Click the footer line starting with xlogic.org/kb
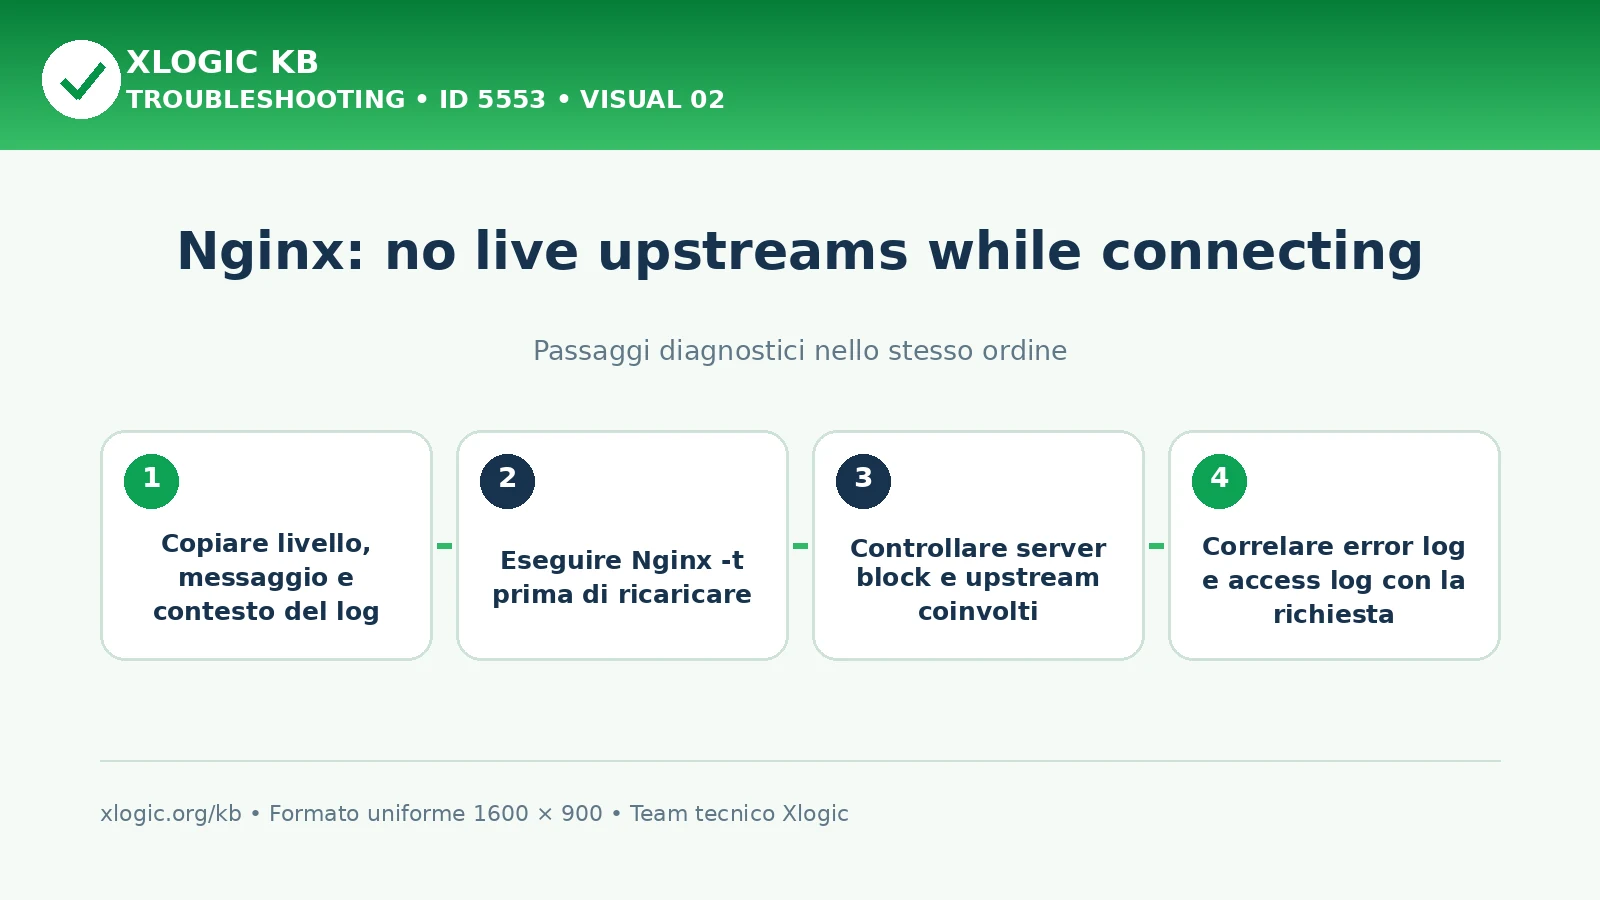The image size is (1600, 900). 474,814
